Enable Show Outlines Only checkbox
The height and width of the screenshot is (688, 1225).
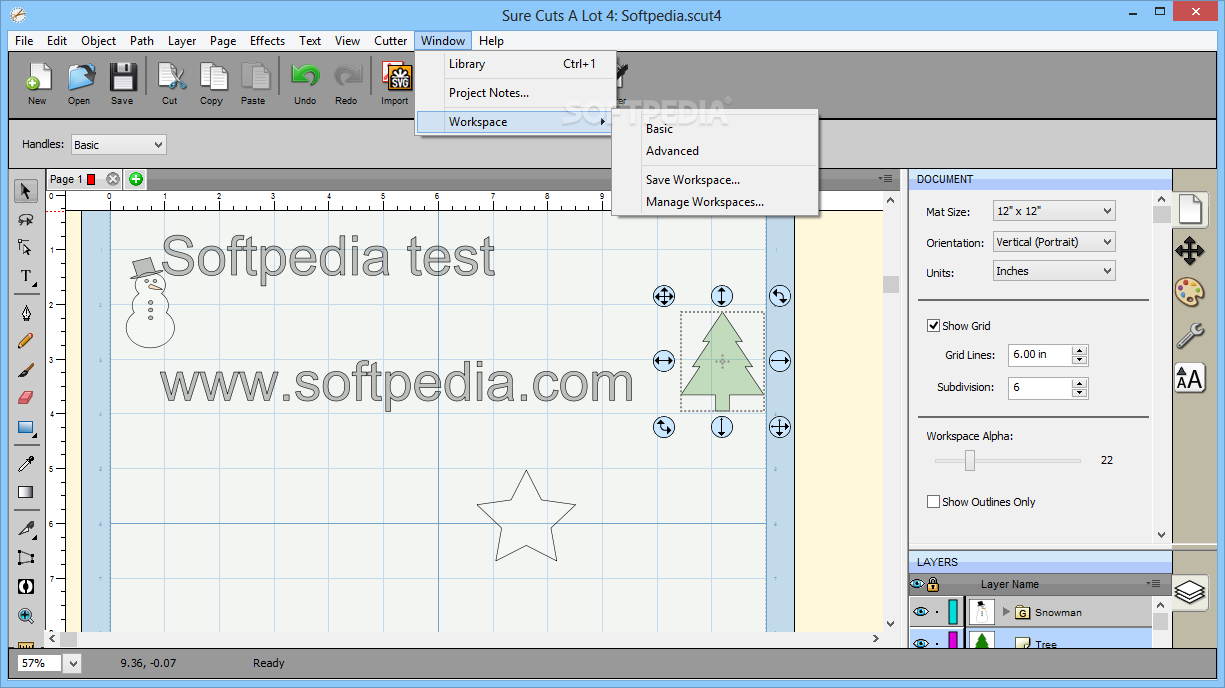point(933,502)
